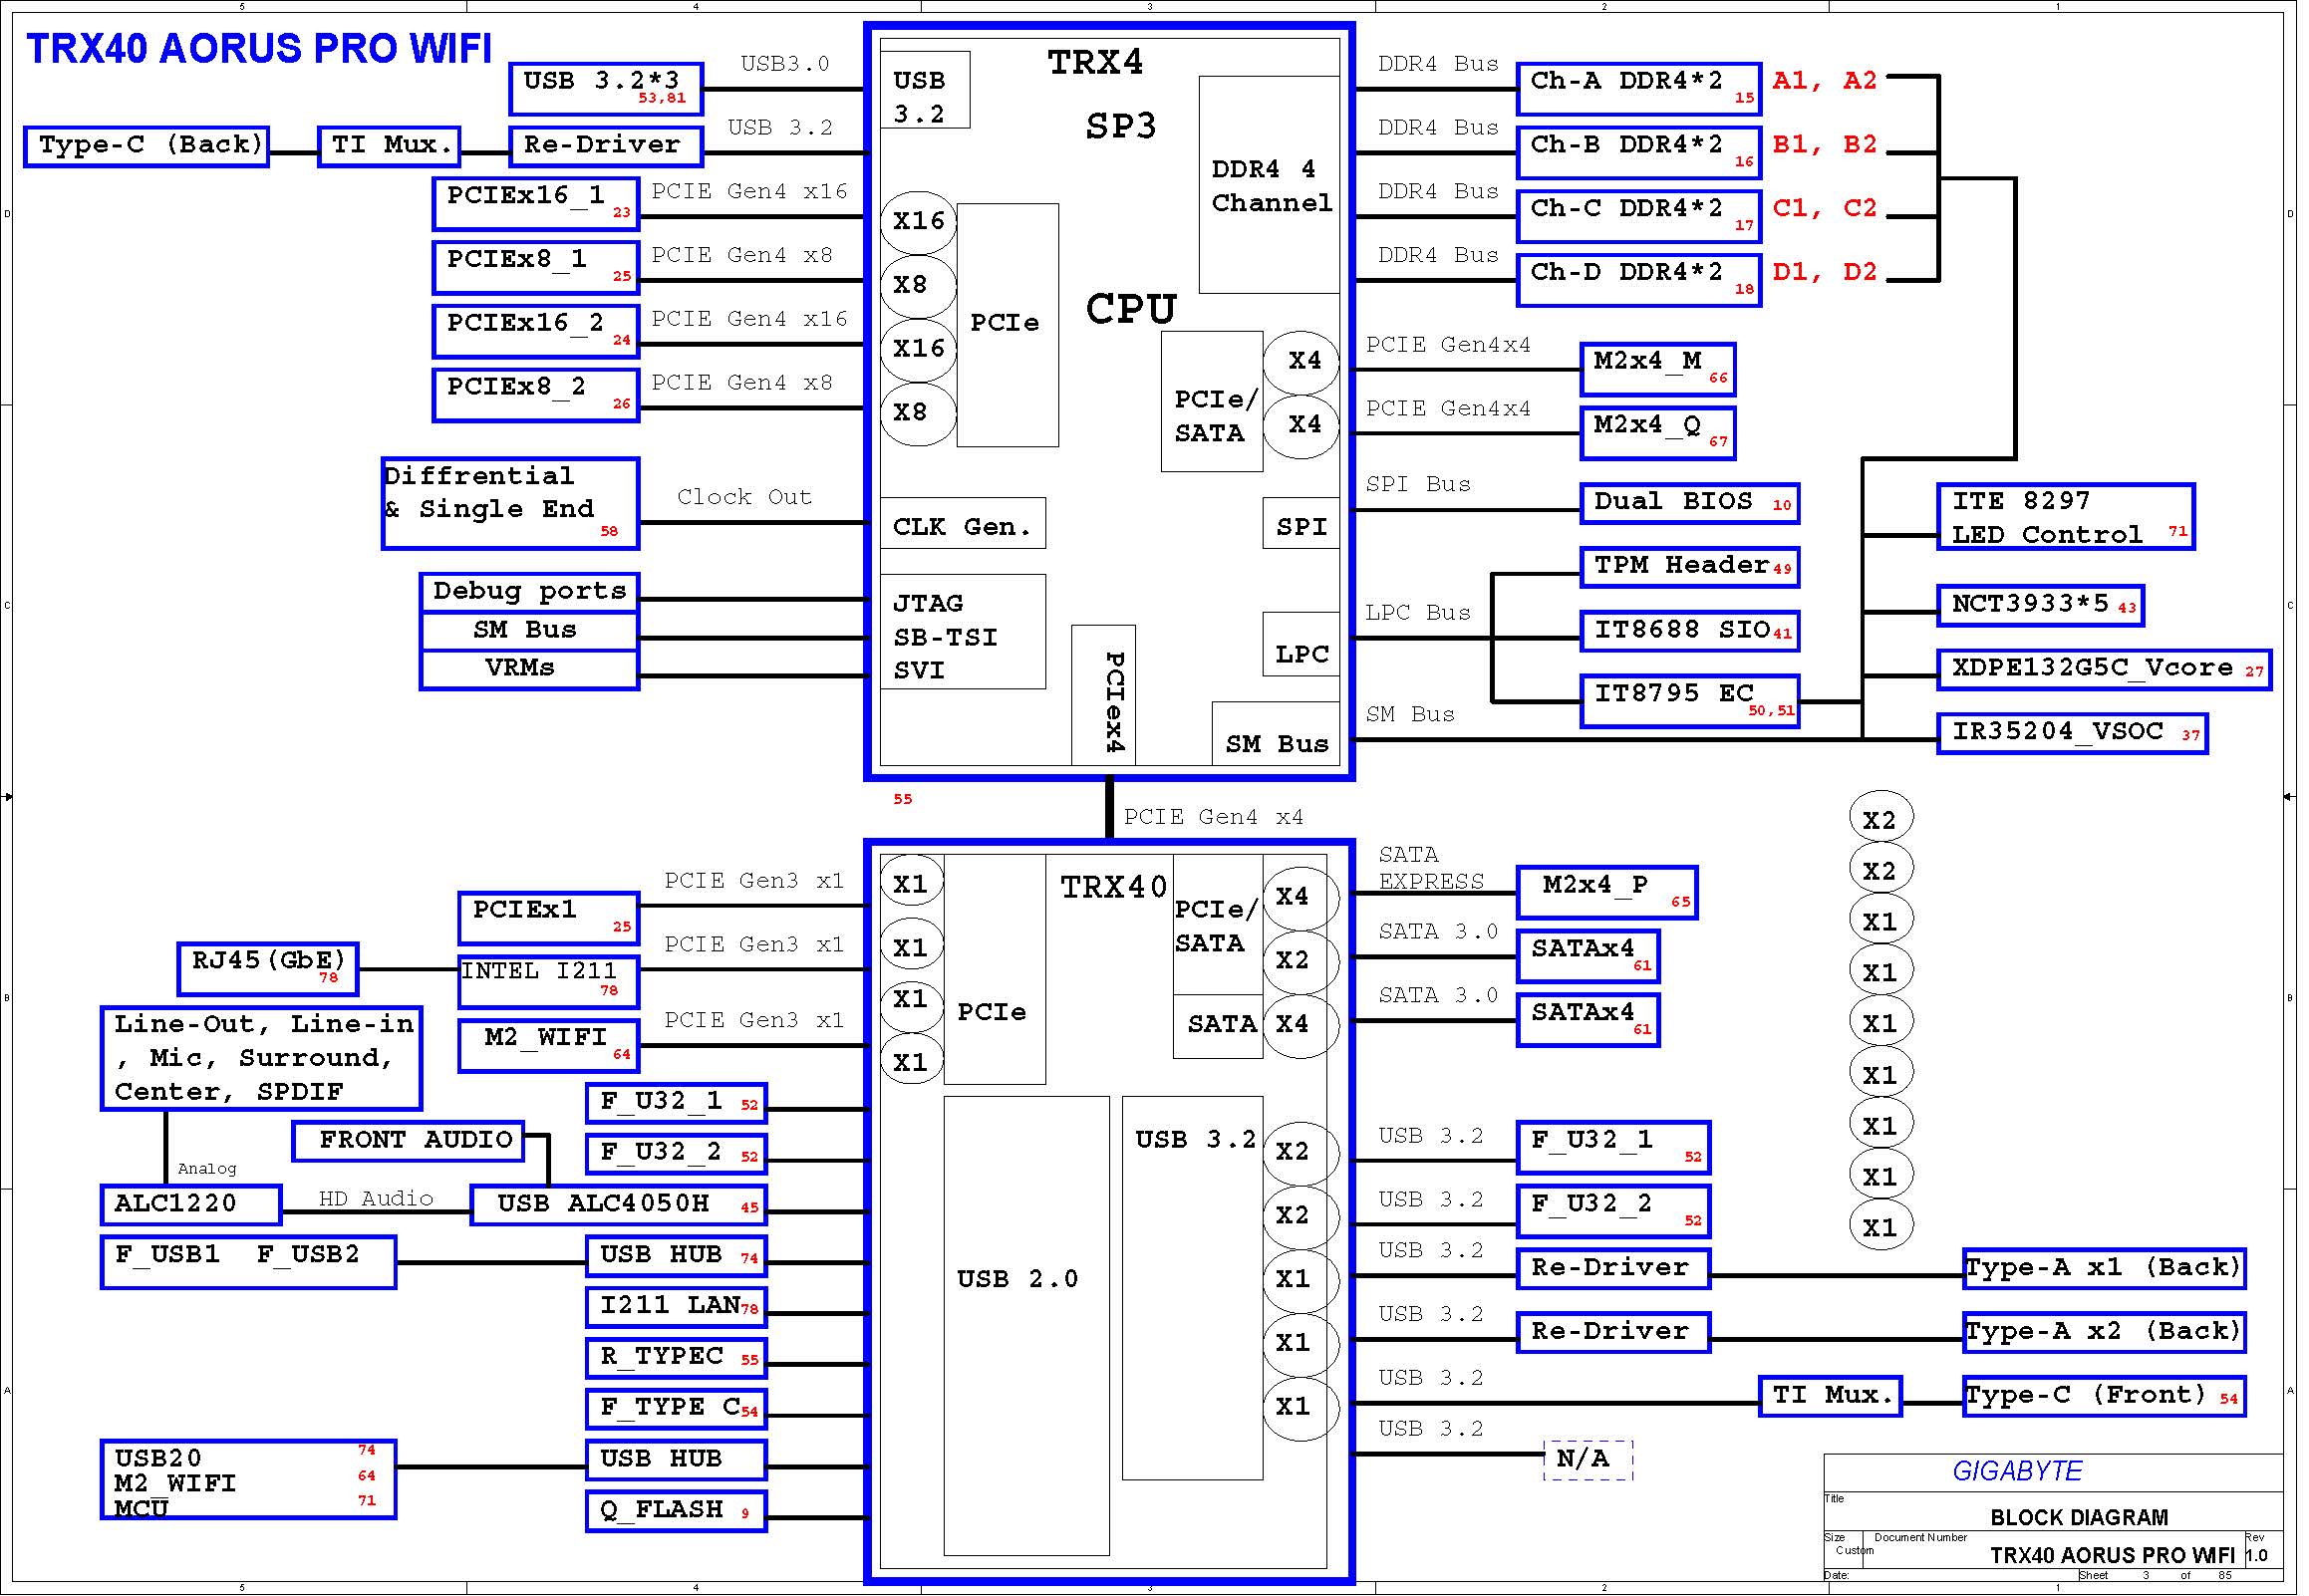Click the dashed N/A box

pos(1588,1460)
